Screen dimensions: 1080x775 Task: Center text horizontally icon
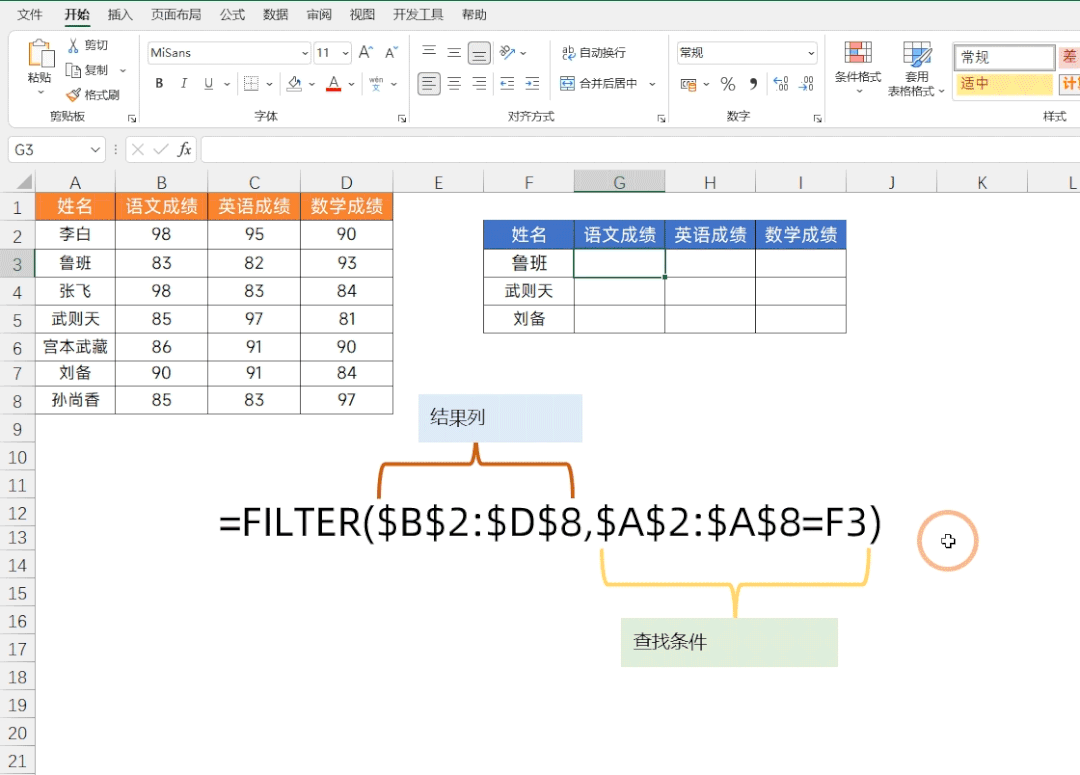coord(454,84)
